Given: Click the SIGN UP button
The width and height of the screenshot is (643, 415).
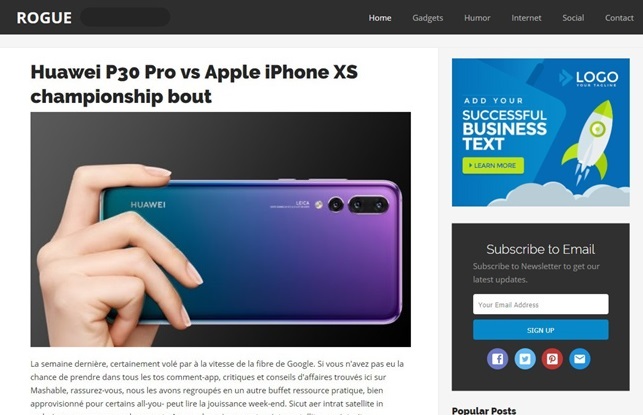Looking at the screenshot, I should [540, 330].
